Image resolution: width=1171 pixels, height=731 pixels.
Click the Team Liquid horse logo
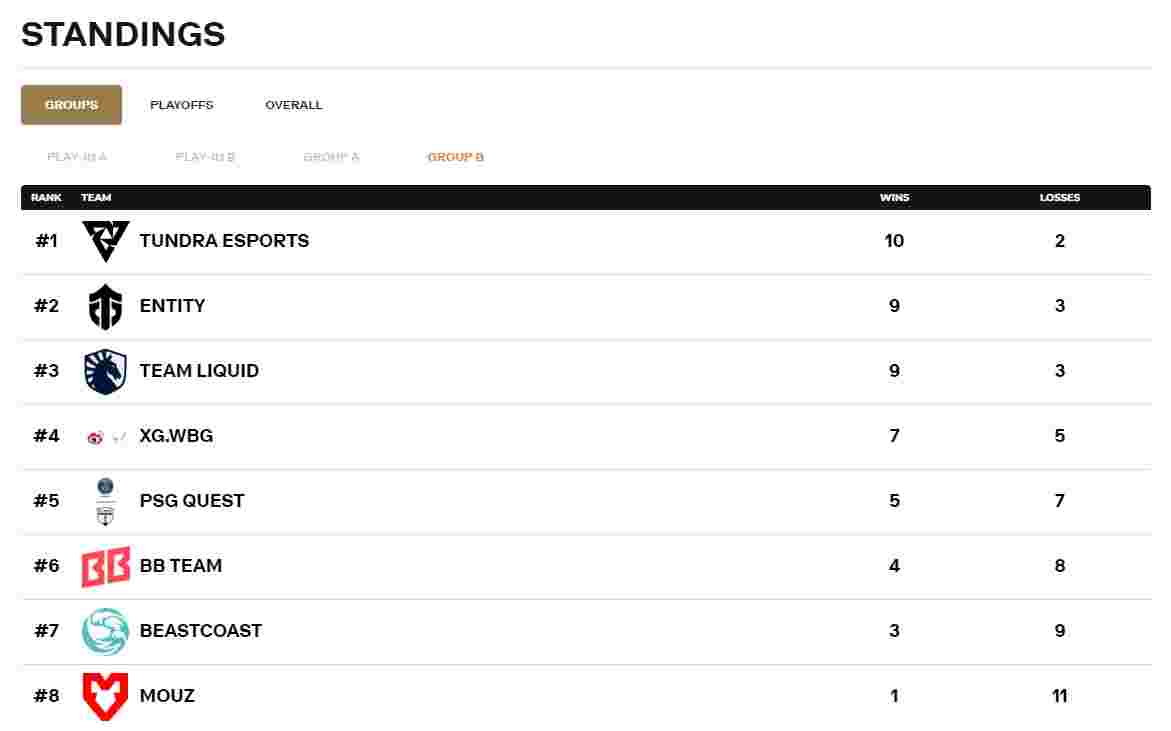105,371
